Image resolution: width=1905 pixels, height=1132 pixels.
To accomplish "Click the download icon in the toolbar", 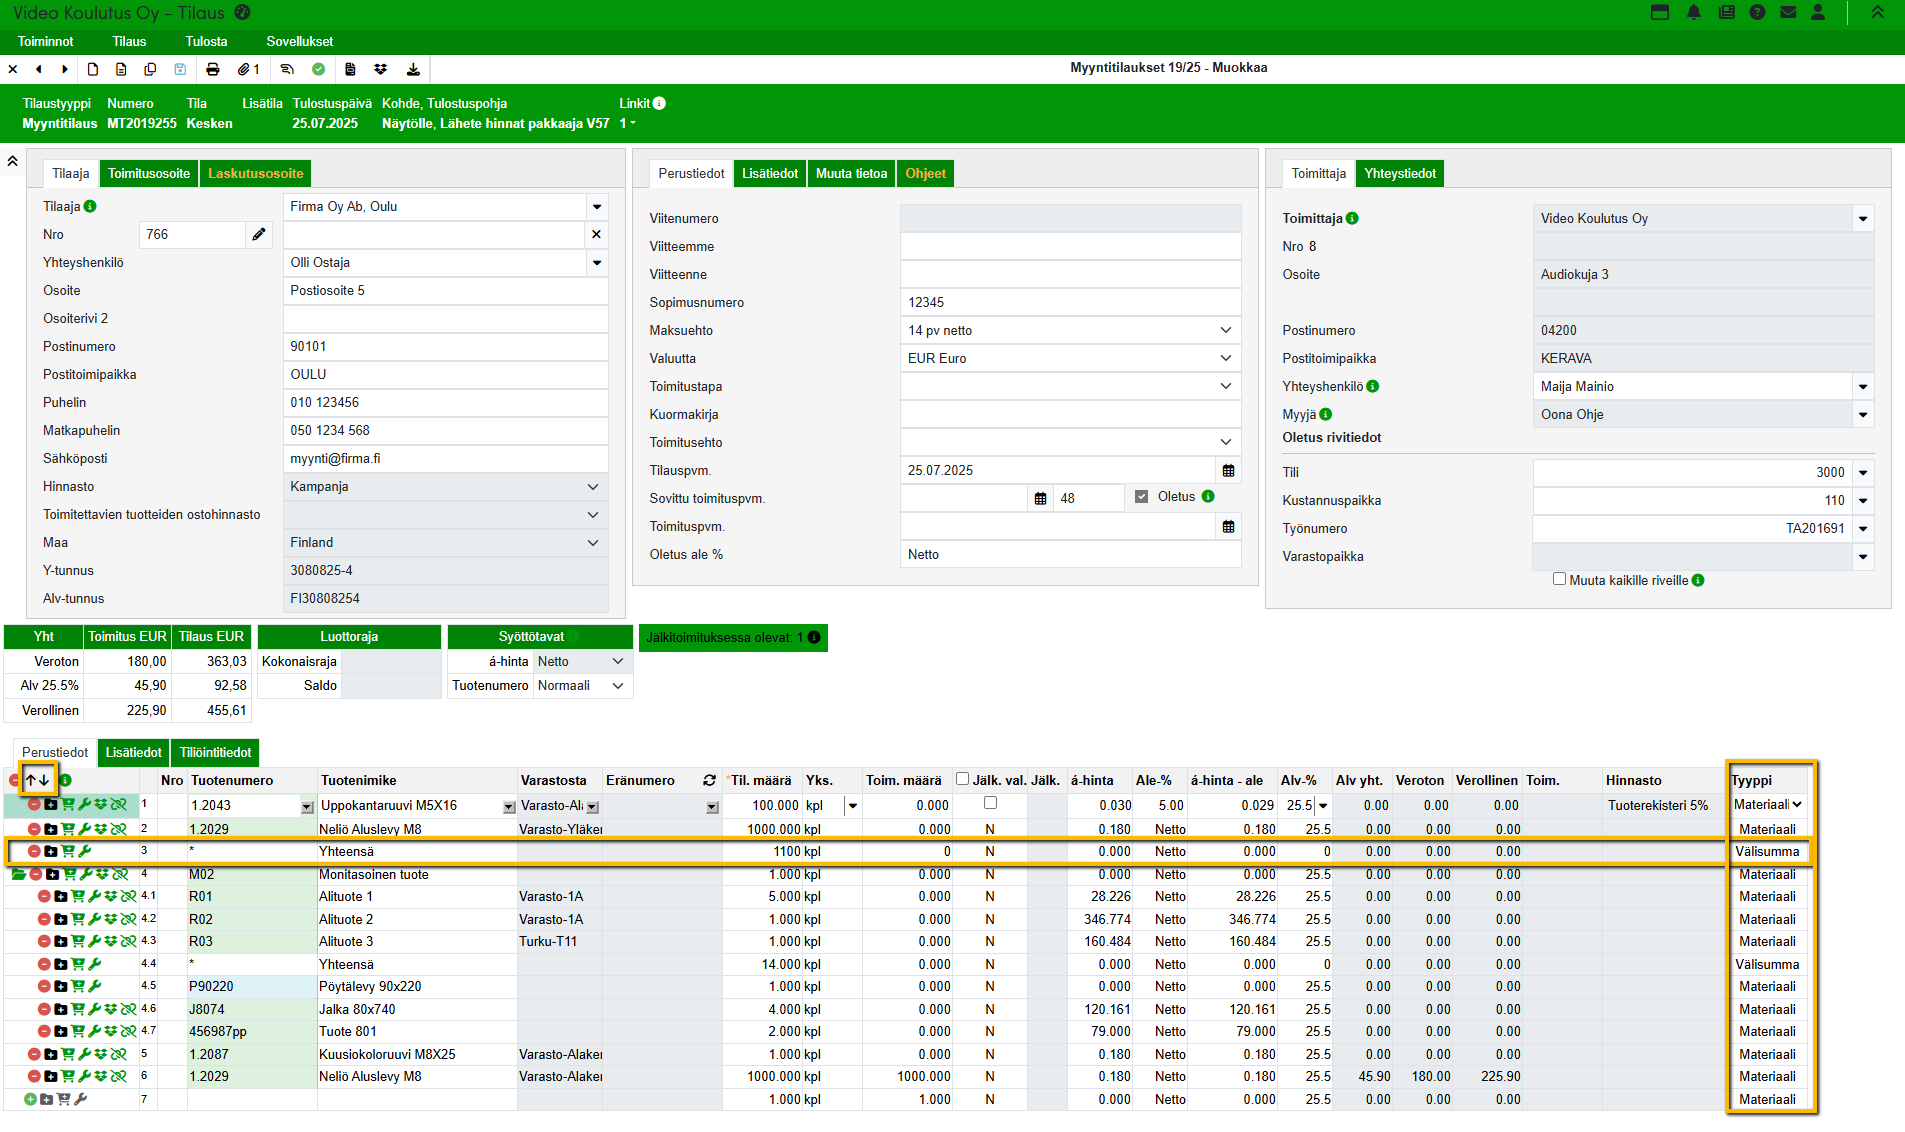I will point(413,69).
